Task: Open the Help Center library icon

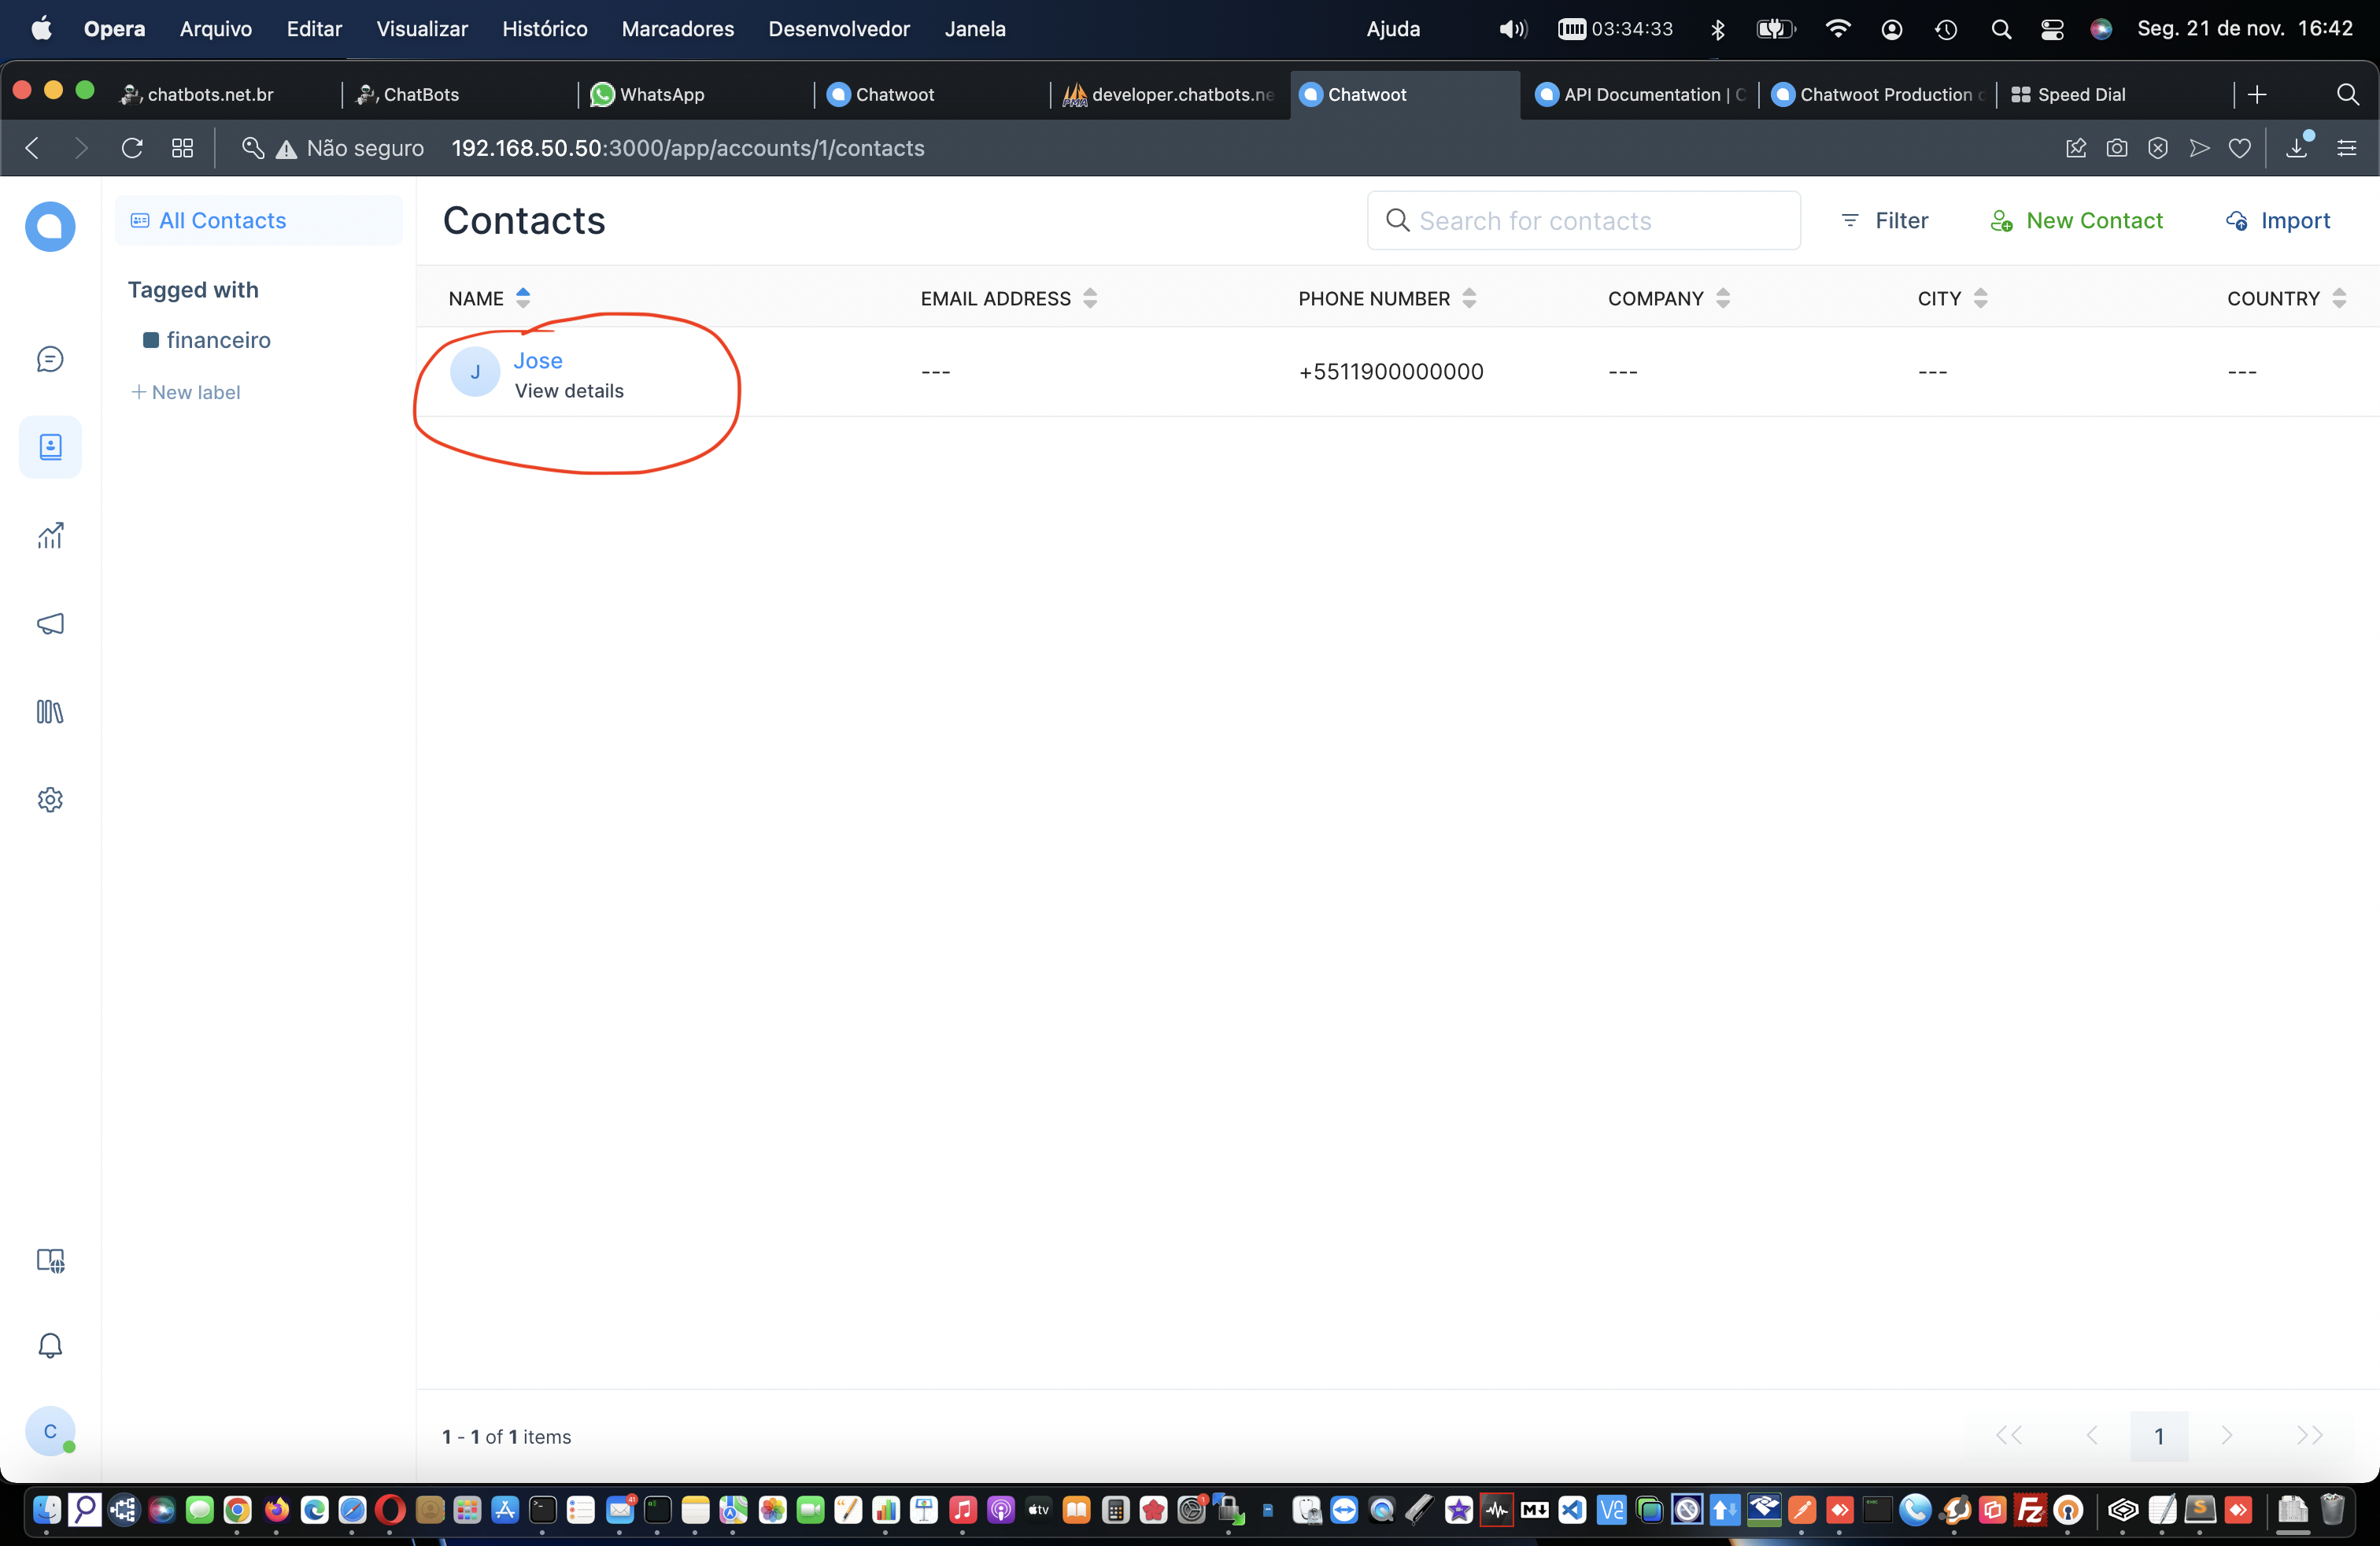Action: point(50,712)
